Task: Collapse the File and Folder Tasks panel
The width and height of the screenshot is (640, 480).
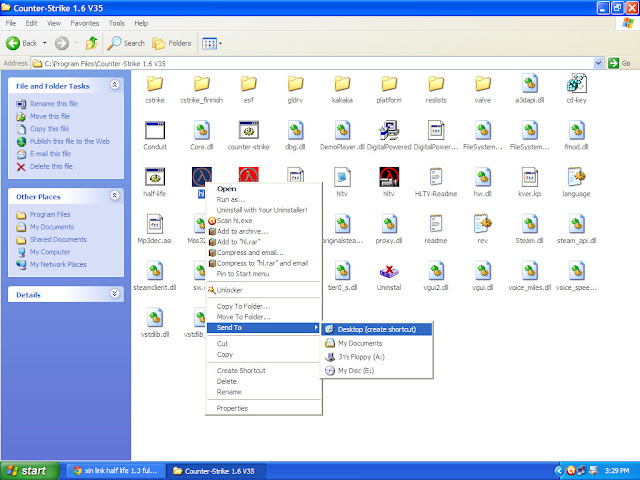Action: [x=115, y=85]
